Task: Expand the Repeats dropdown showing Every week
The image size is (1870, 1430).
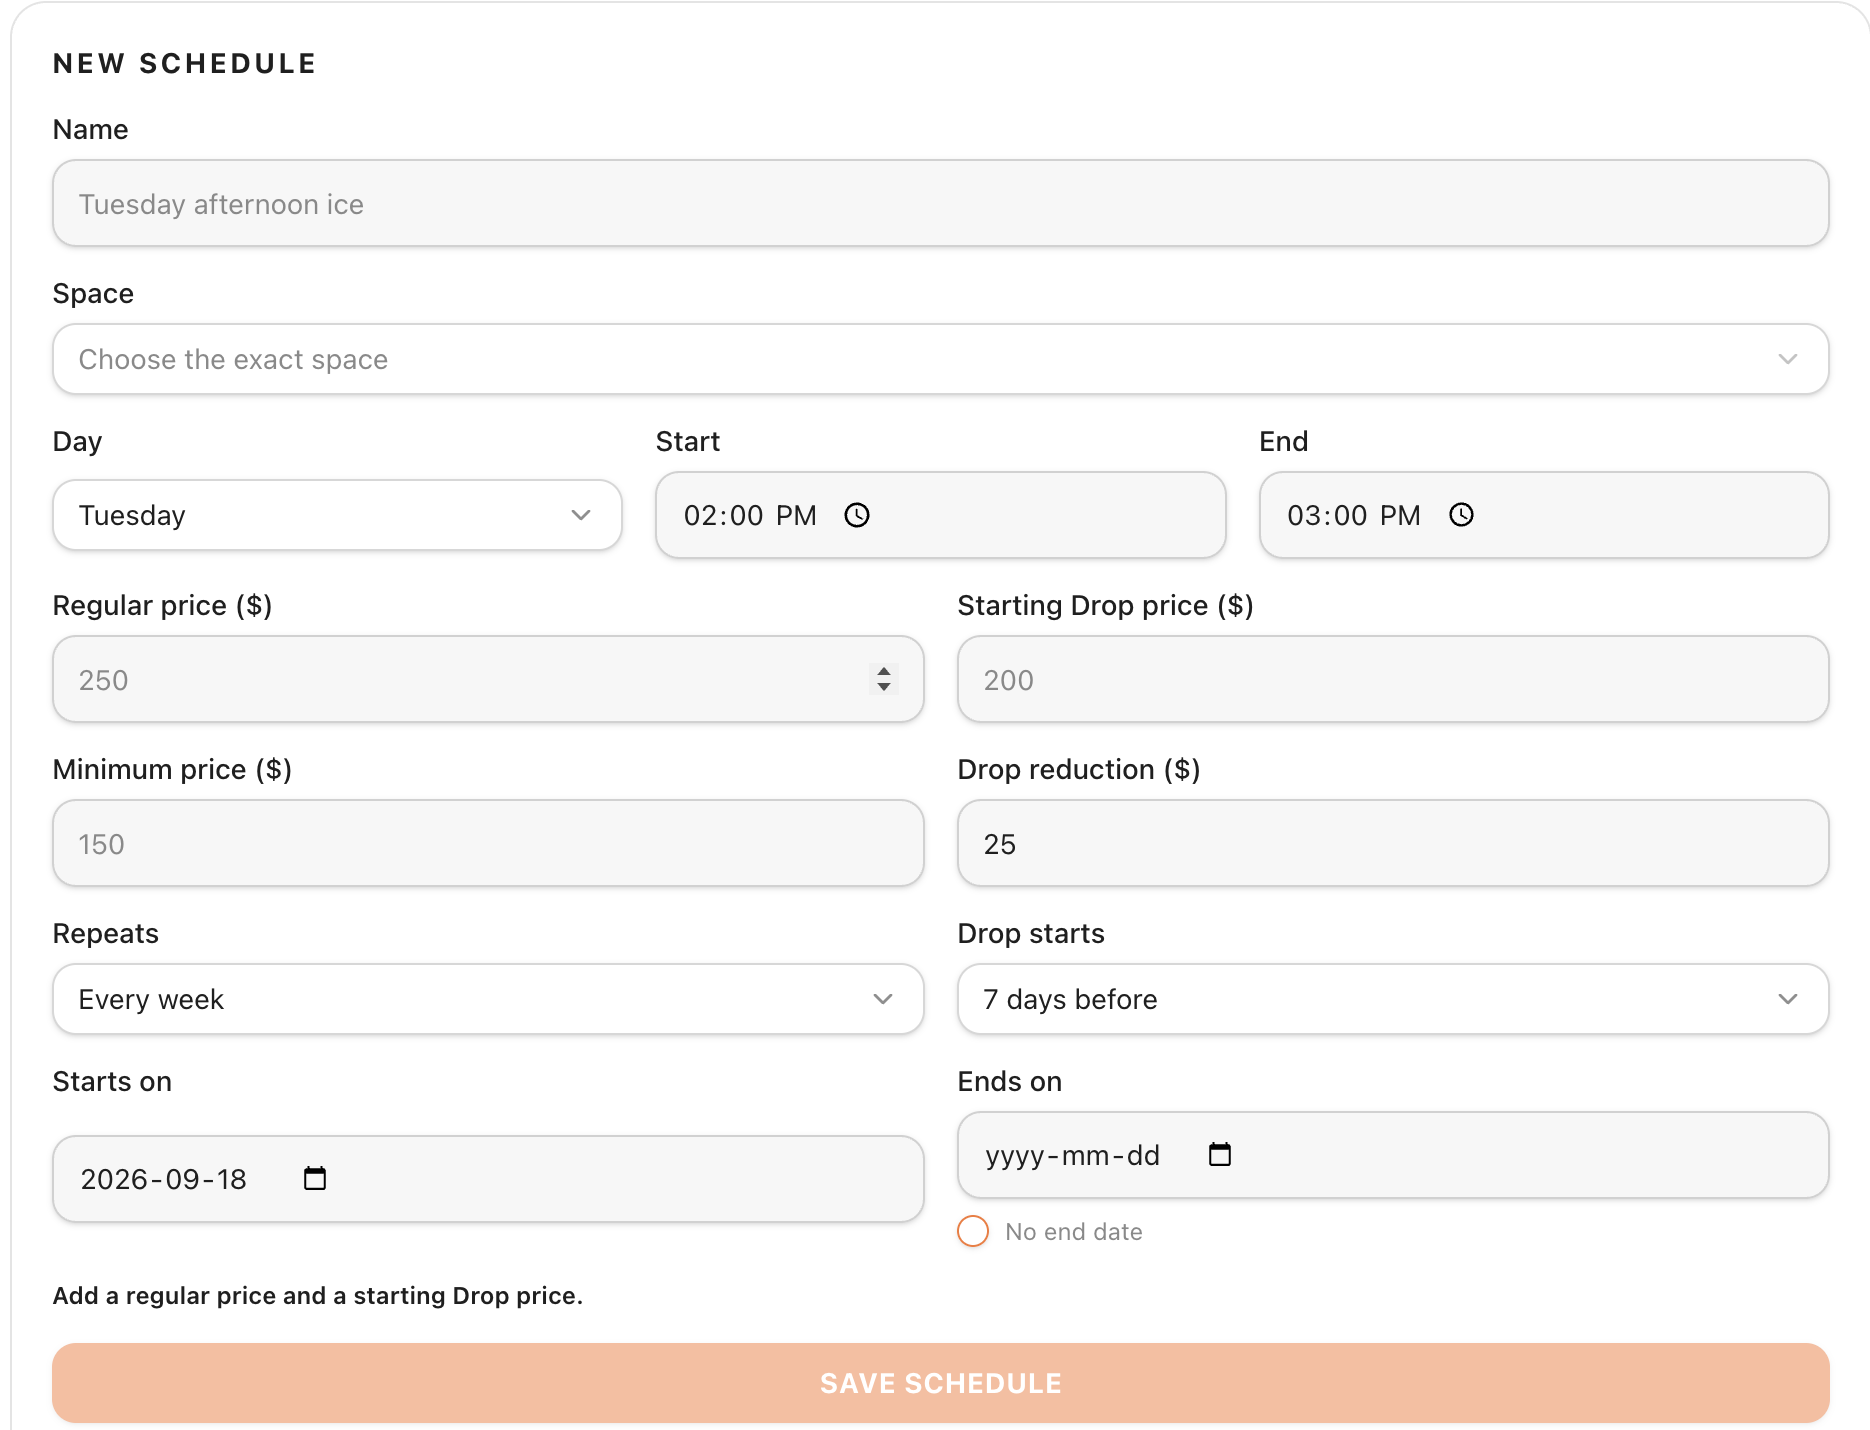Action: [x=488, y=999]
